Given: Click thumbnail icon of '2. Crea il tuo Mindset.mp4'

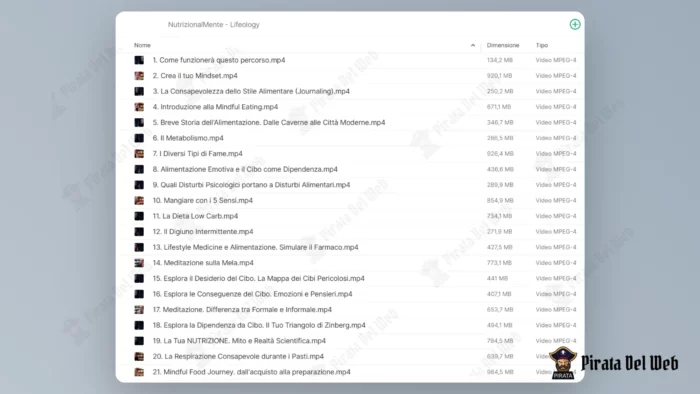Looking at the screenshot, I should [x=139, y=76].
